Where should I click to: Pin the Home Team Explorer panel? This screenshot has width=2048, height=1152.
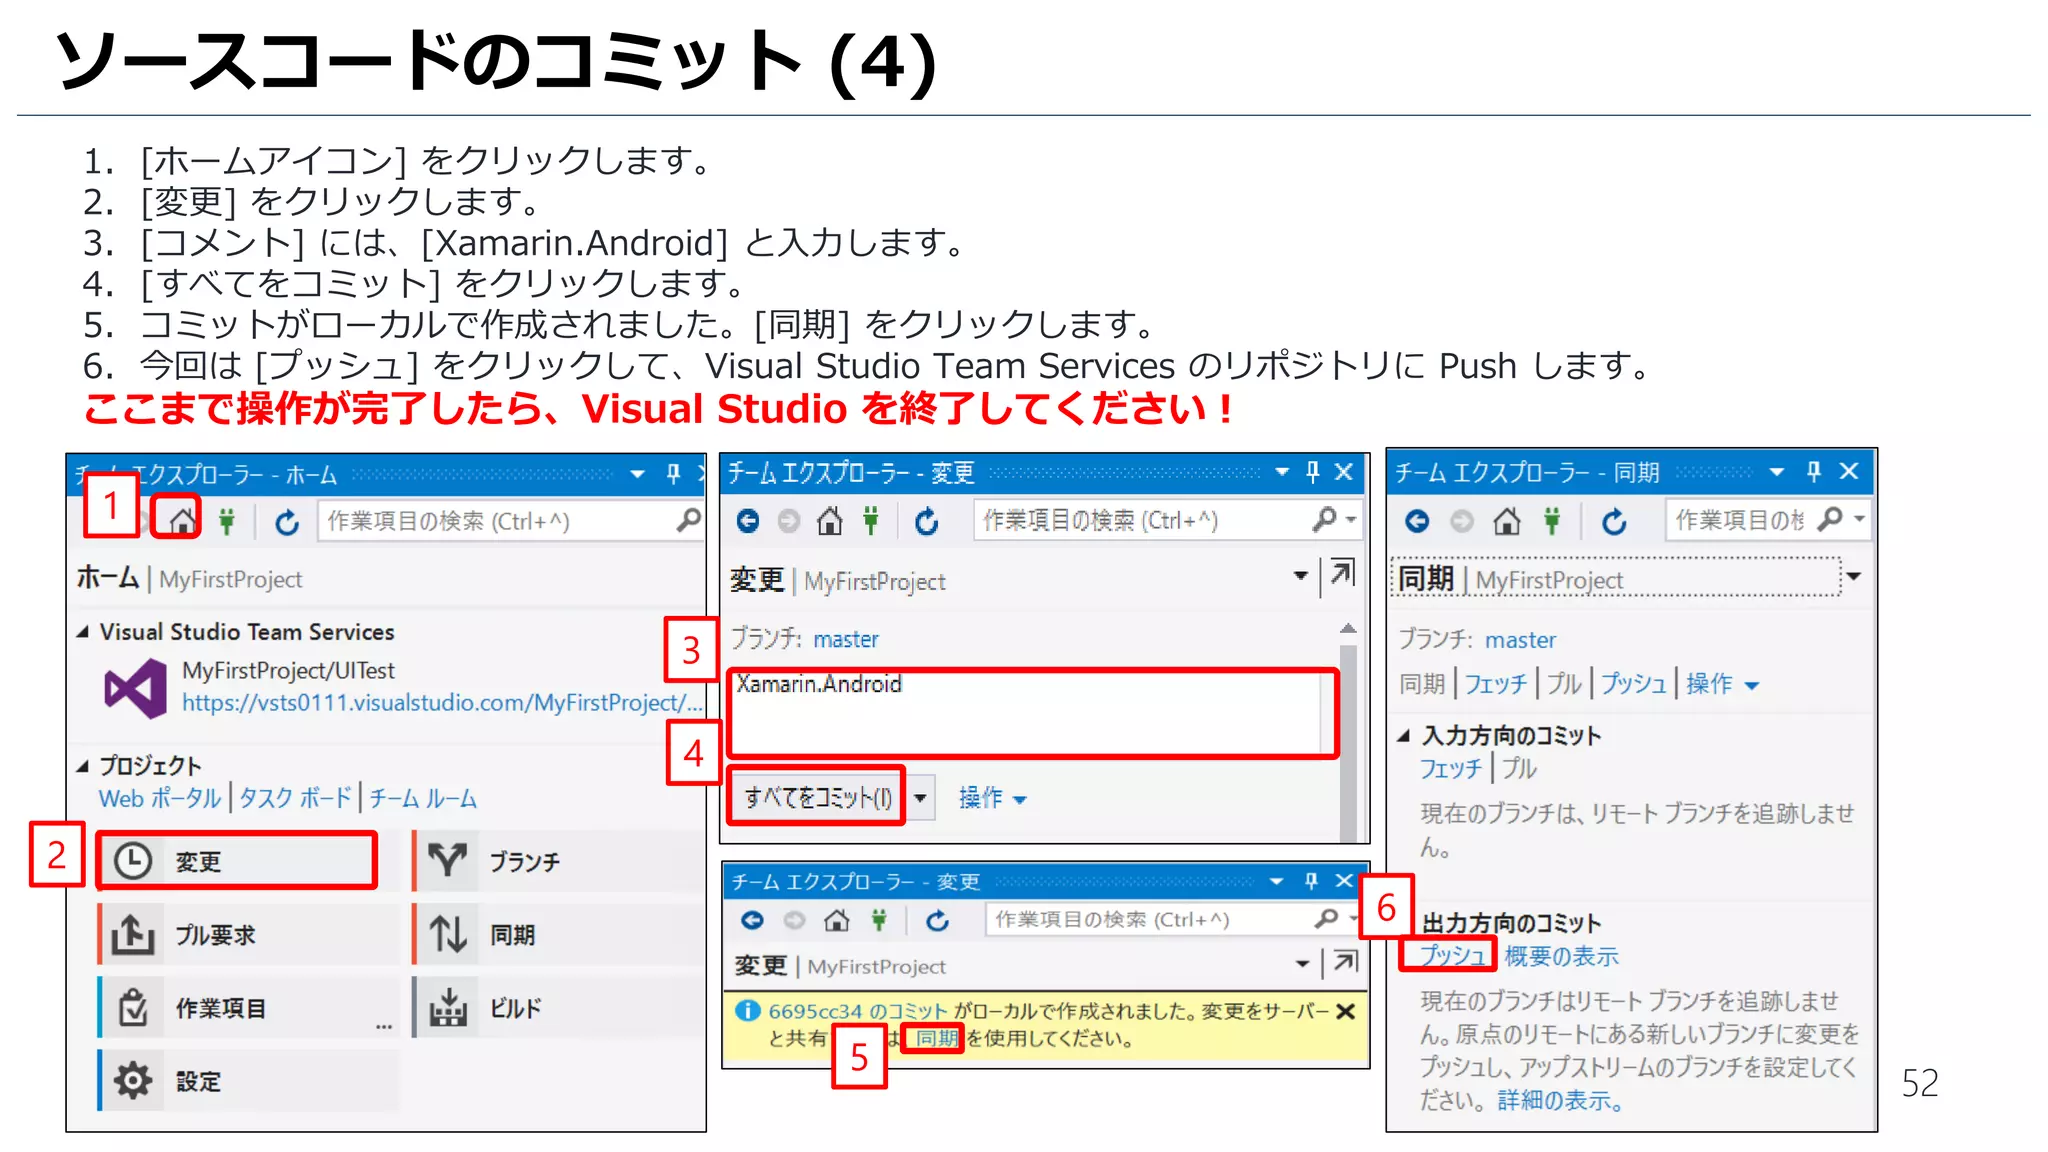[x=673, y=474]
